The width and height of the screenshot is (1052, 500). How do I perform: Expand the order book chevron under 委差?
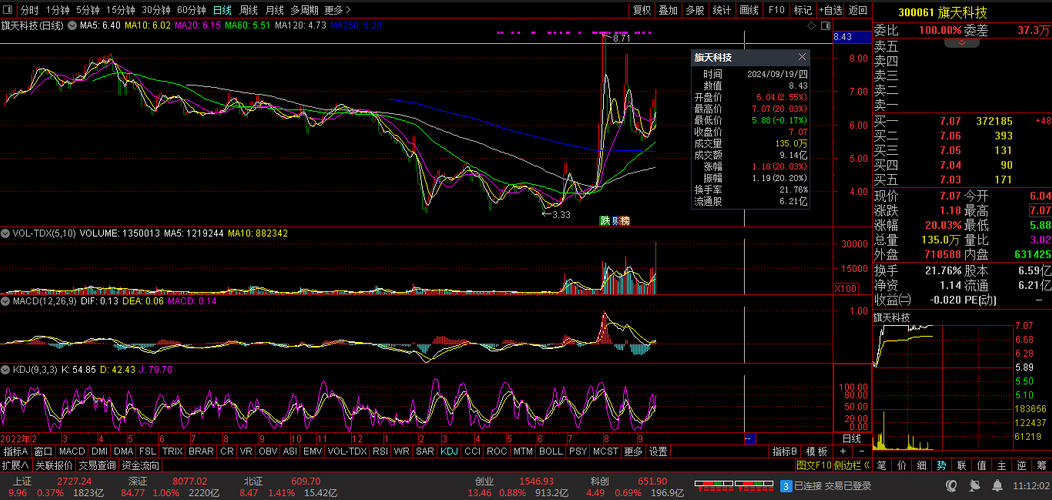[x=961, y=42]
